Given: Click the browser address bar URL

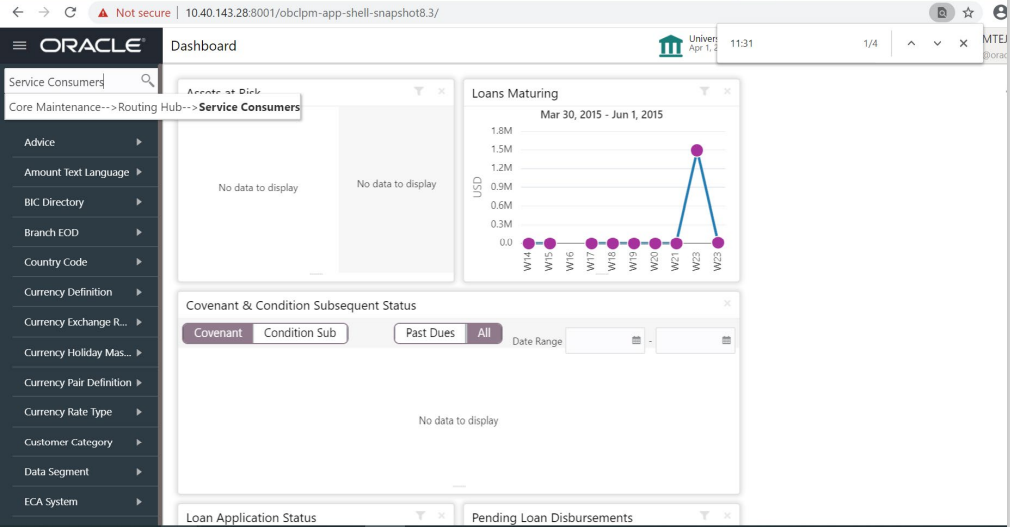Looking at the screenshot, I should point(312,13).
